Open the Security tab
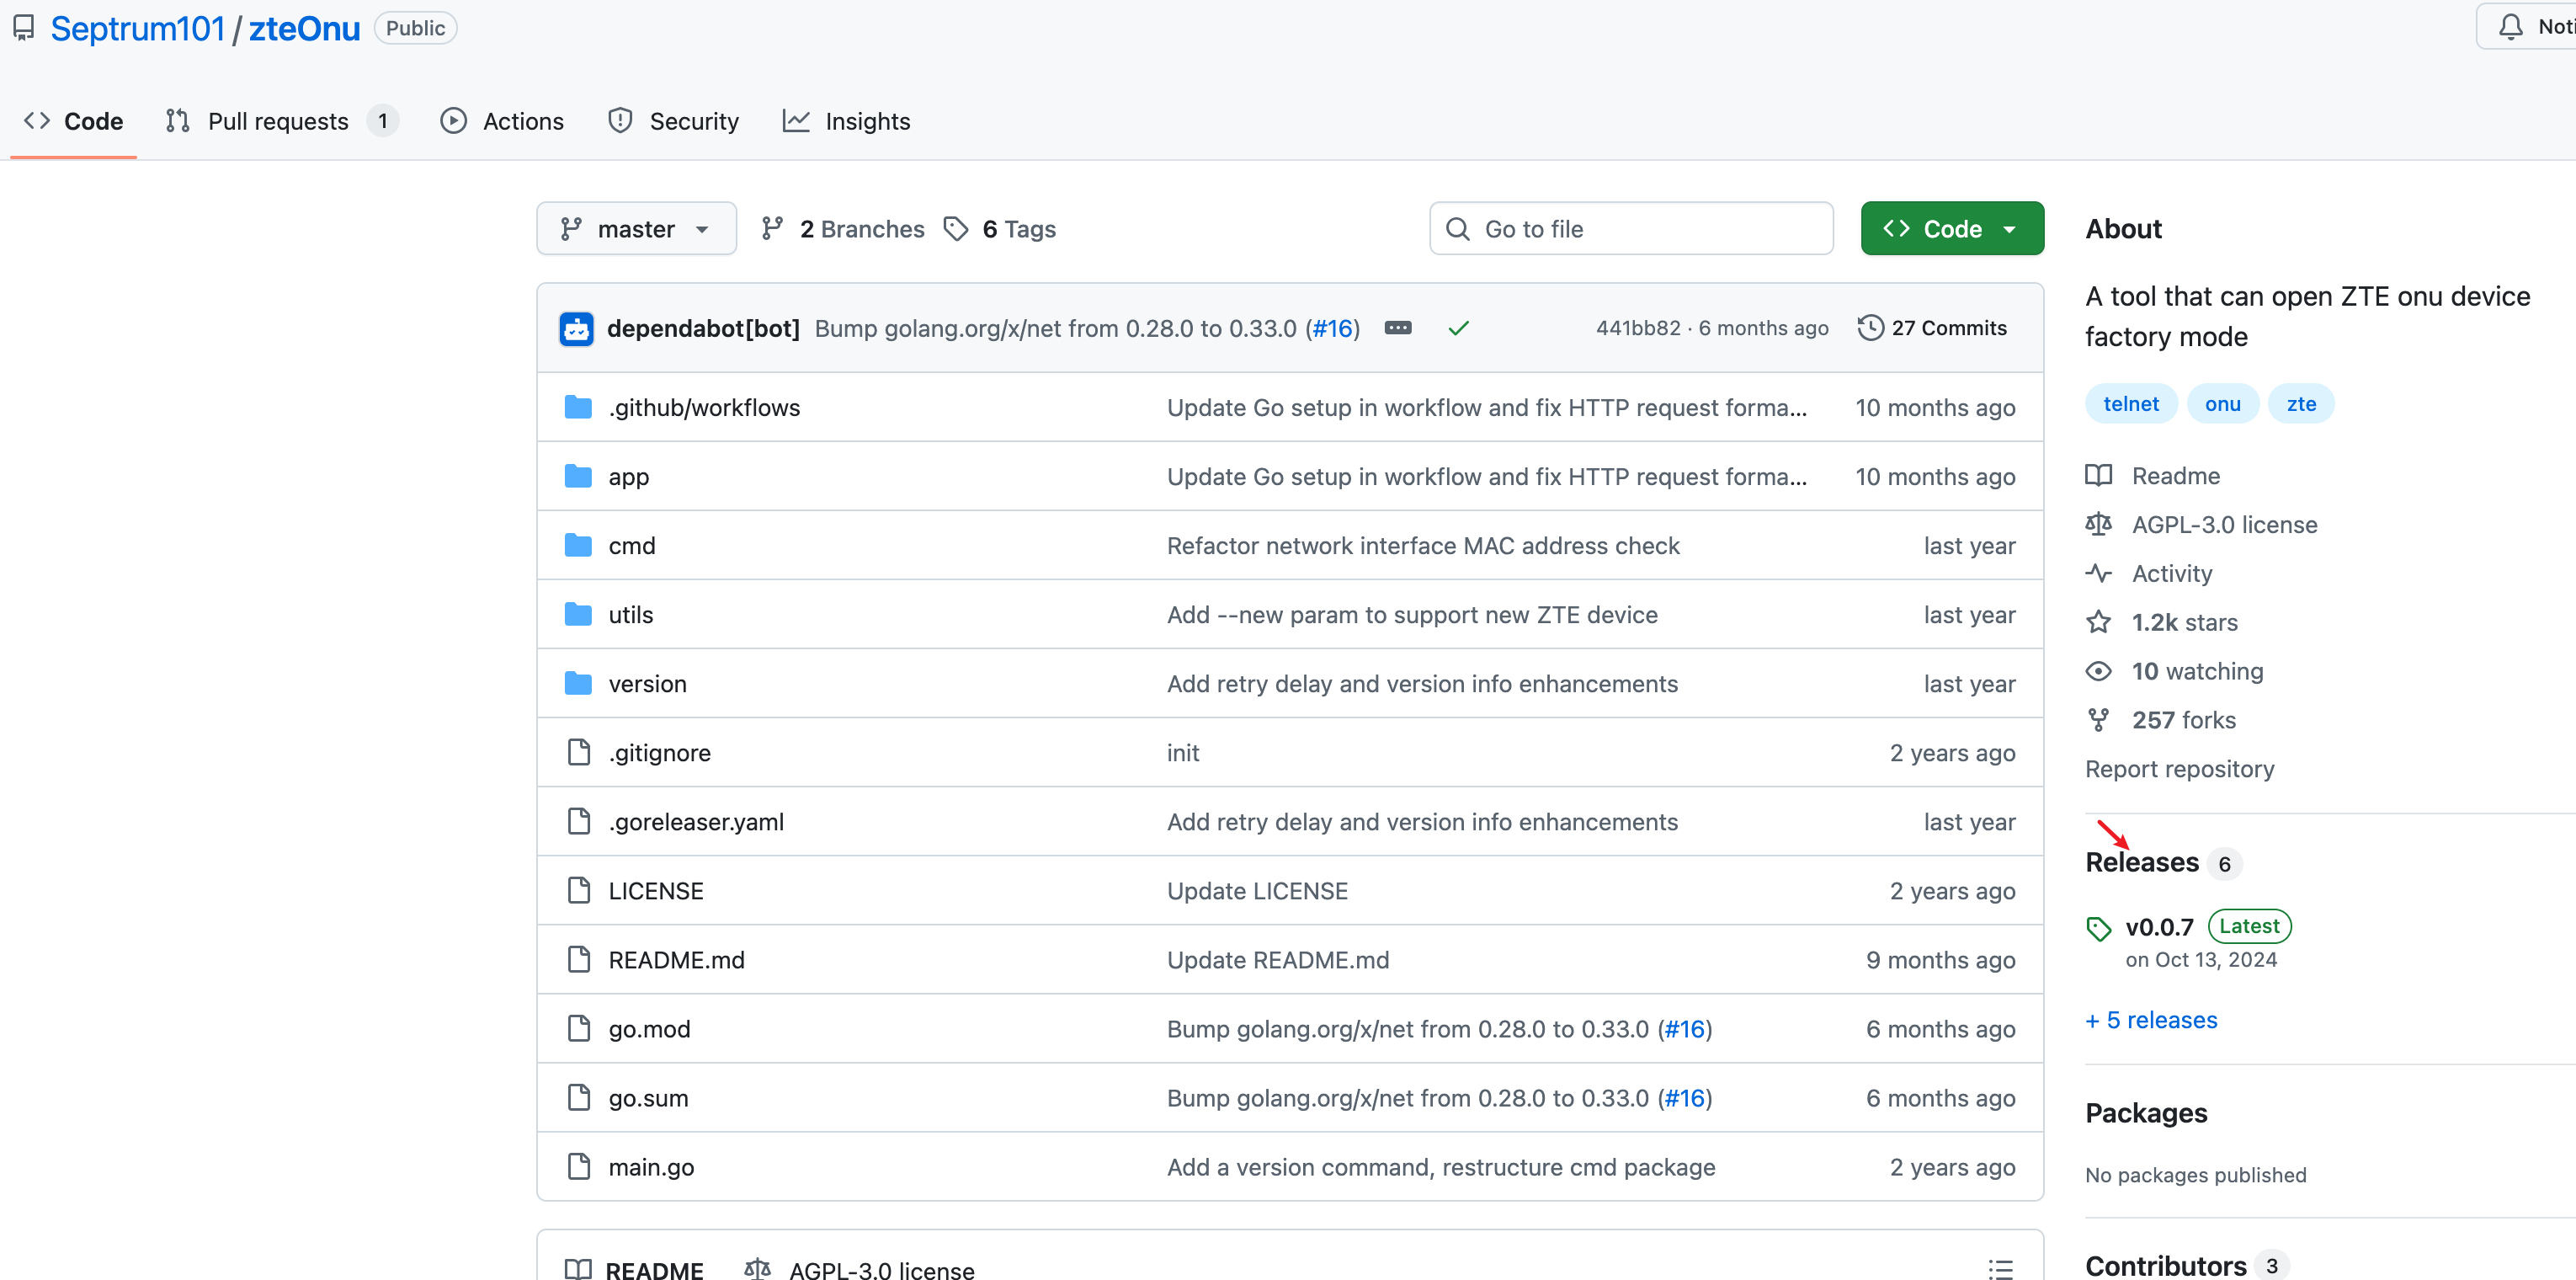The height and width of the screenshot is (1280, 2576). 674,121
